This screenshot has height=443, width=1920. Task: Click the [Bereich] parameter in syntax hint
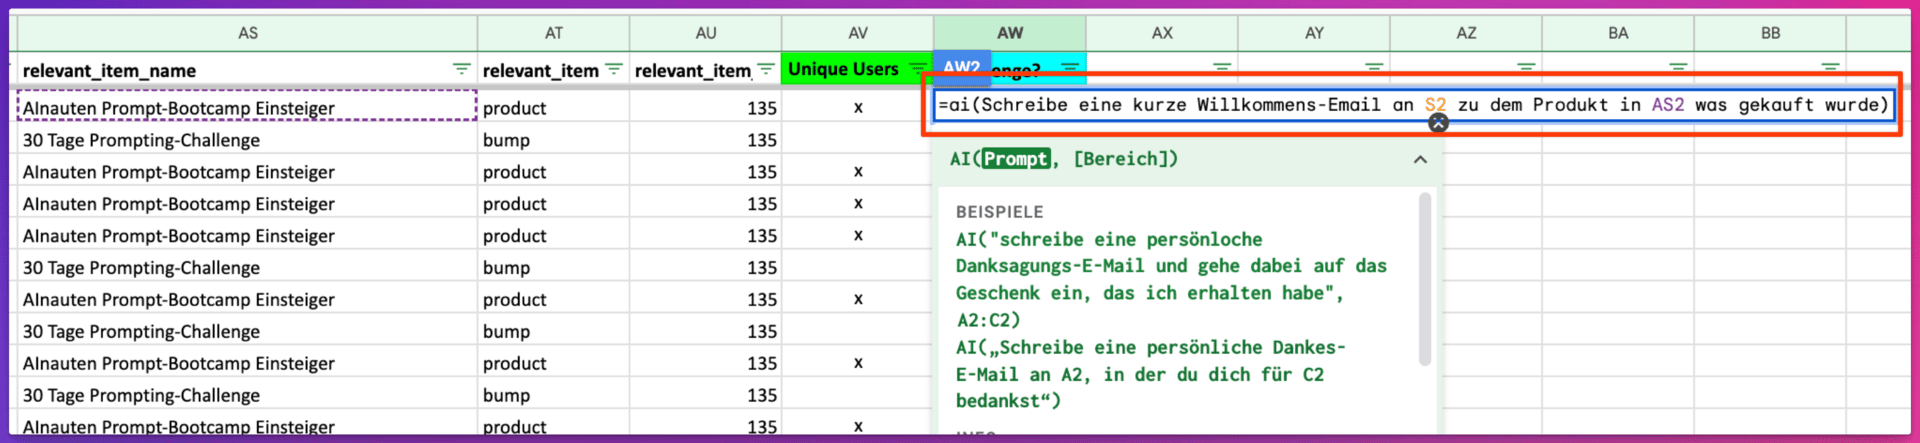(x=1119, y=159)
